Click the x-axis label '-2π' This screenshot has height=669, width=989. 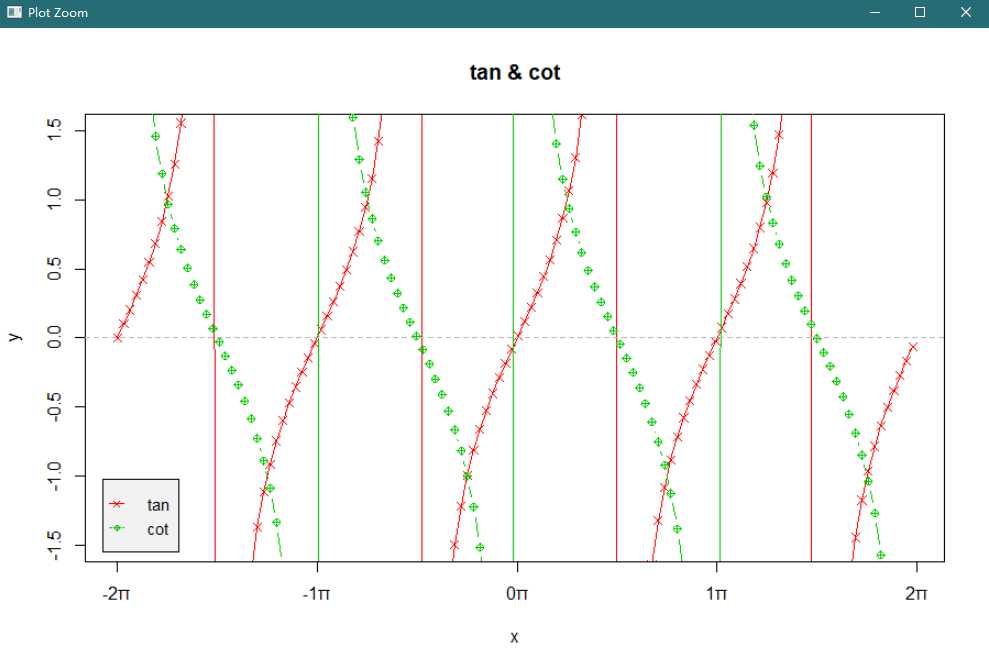click(116, 593)
